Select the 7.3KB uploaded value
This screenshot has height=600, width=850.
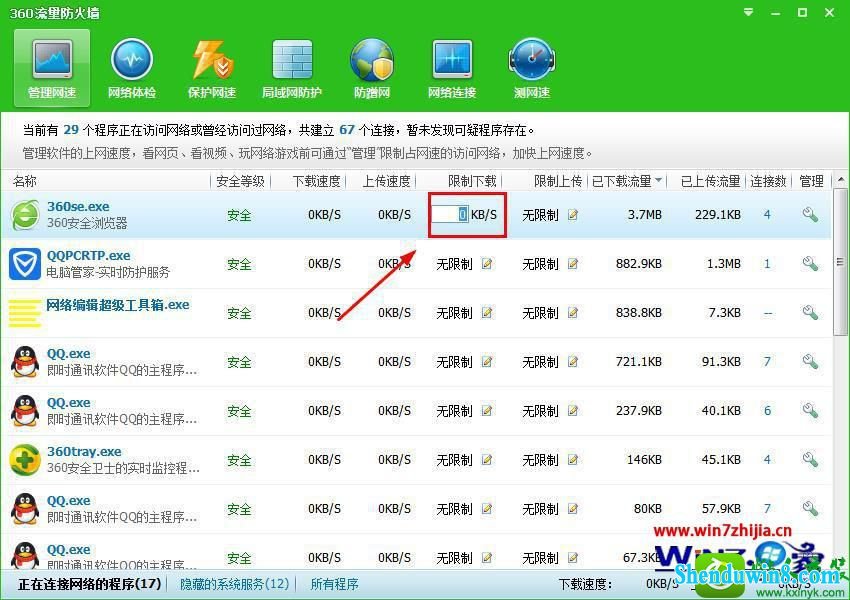(724, 313)
